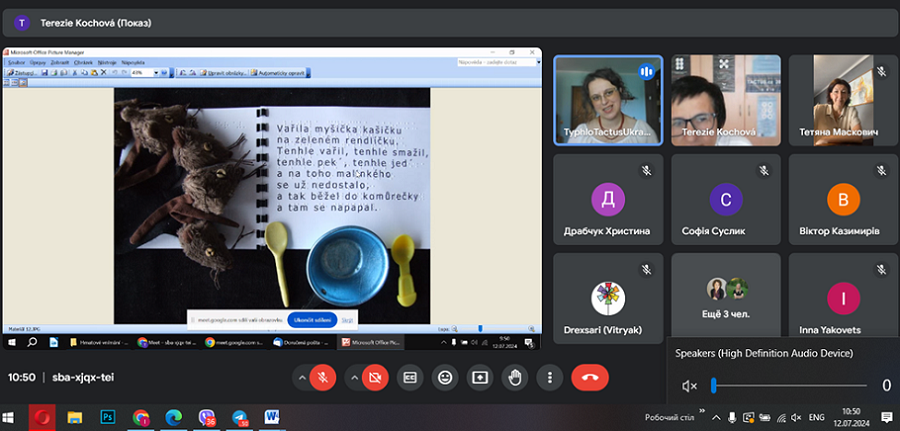
Task: Open the Úpravy menu in Picture Manager
Action: click(38, 62)
